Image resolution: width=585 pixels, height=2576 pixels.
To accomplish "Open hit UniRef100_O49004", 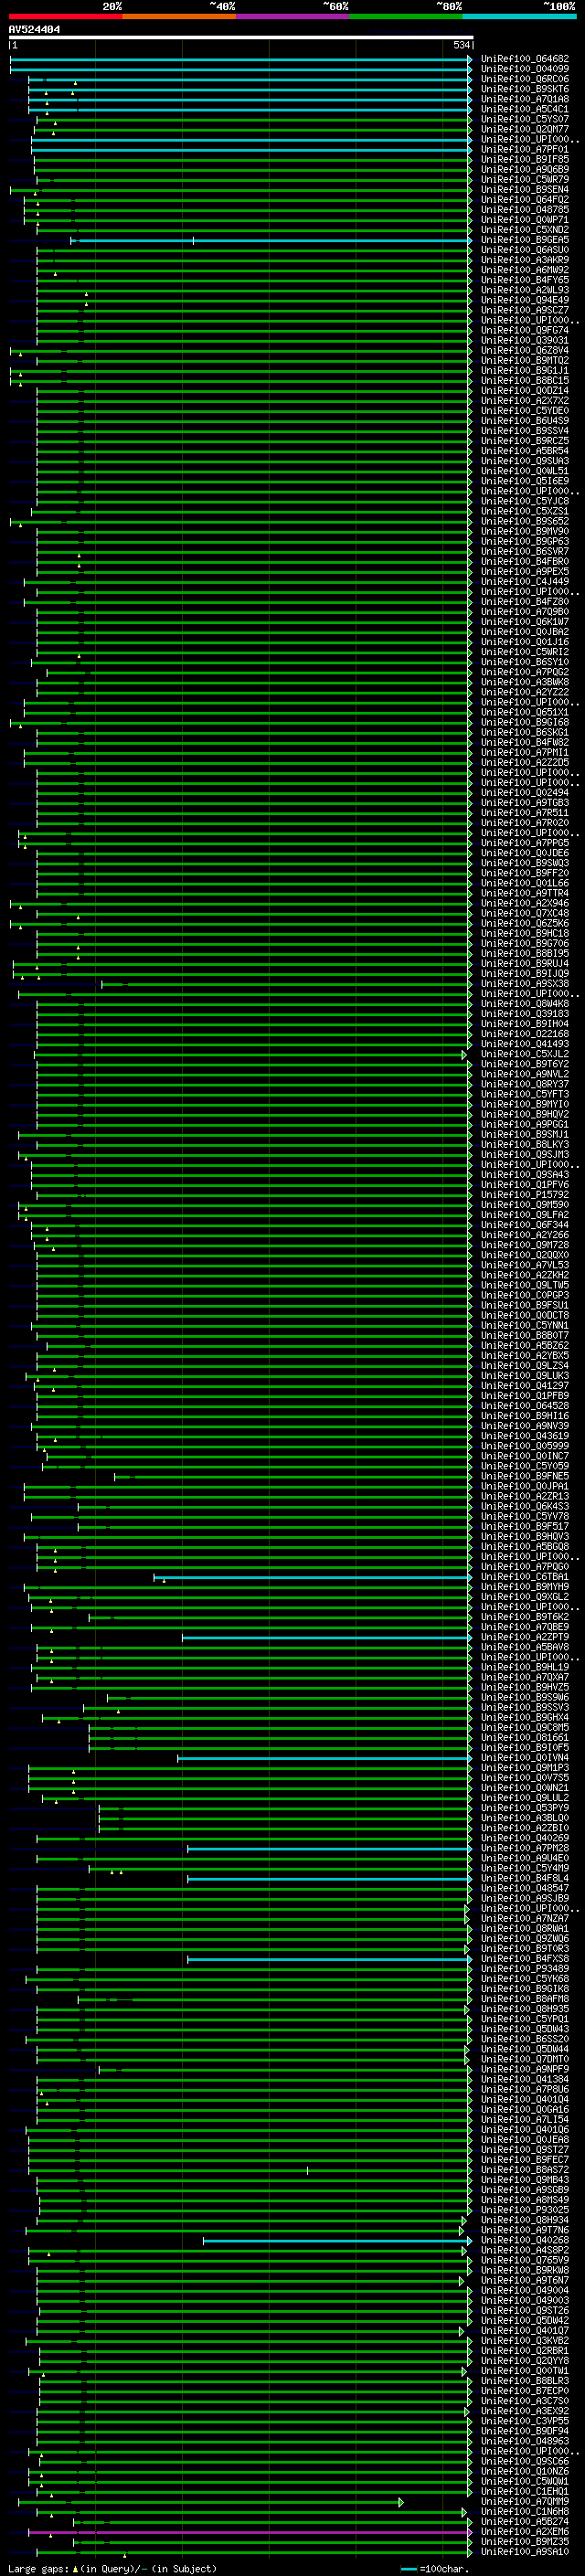I will 525,2290.
